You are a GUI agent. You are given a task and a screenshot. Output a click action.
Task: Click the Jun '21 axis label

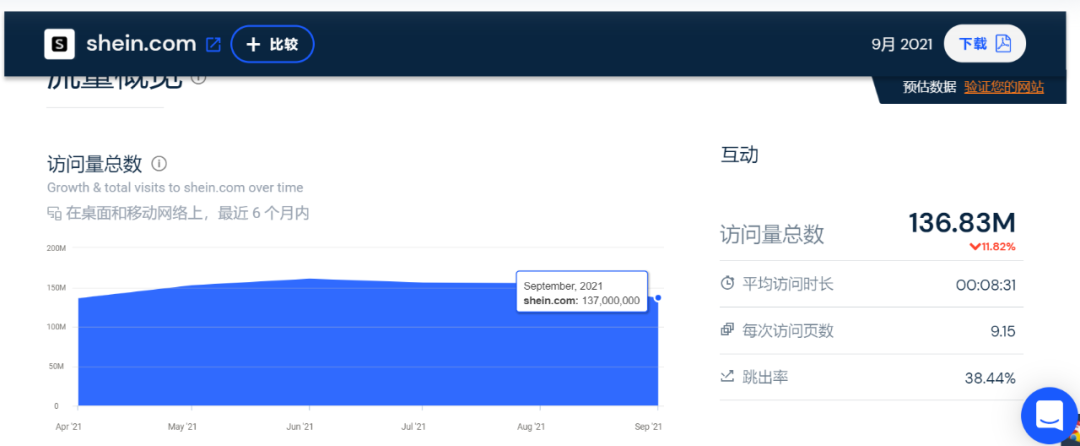pos(300,427)
